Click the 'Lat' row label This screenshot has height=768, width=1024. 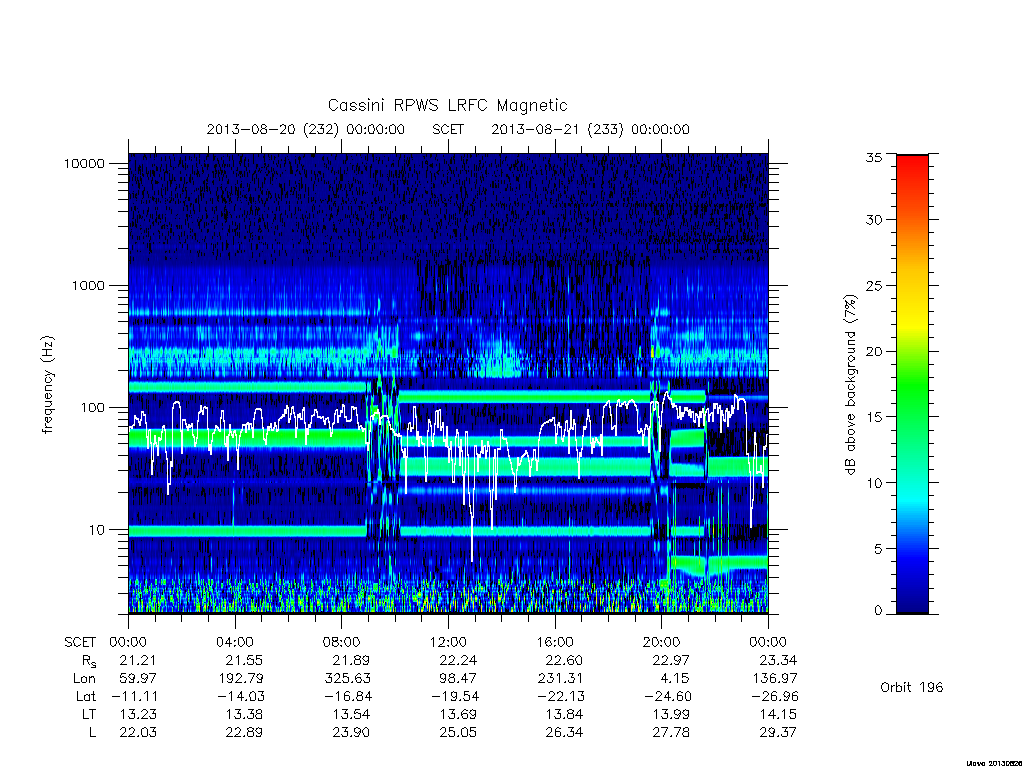tap(86, 696)
